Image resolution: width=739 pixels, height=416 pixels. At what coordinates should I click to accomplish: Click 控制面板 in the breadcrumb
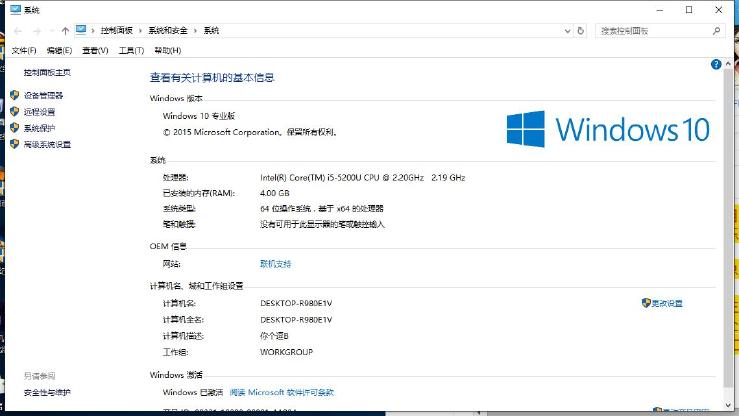tap(117, 31)
